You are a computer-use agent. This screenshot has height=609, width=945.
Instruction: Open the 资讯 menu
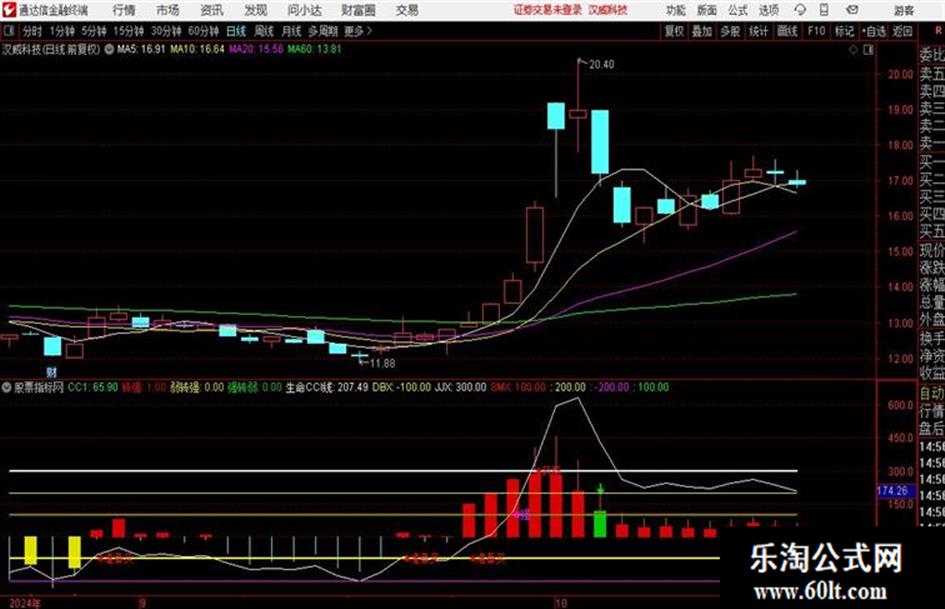212,10
